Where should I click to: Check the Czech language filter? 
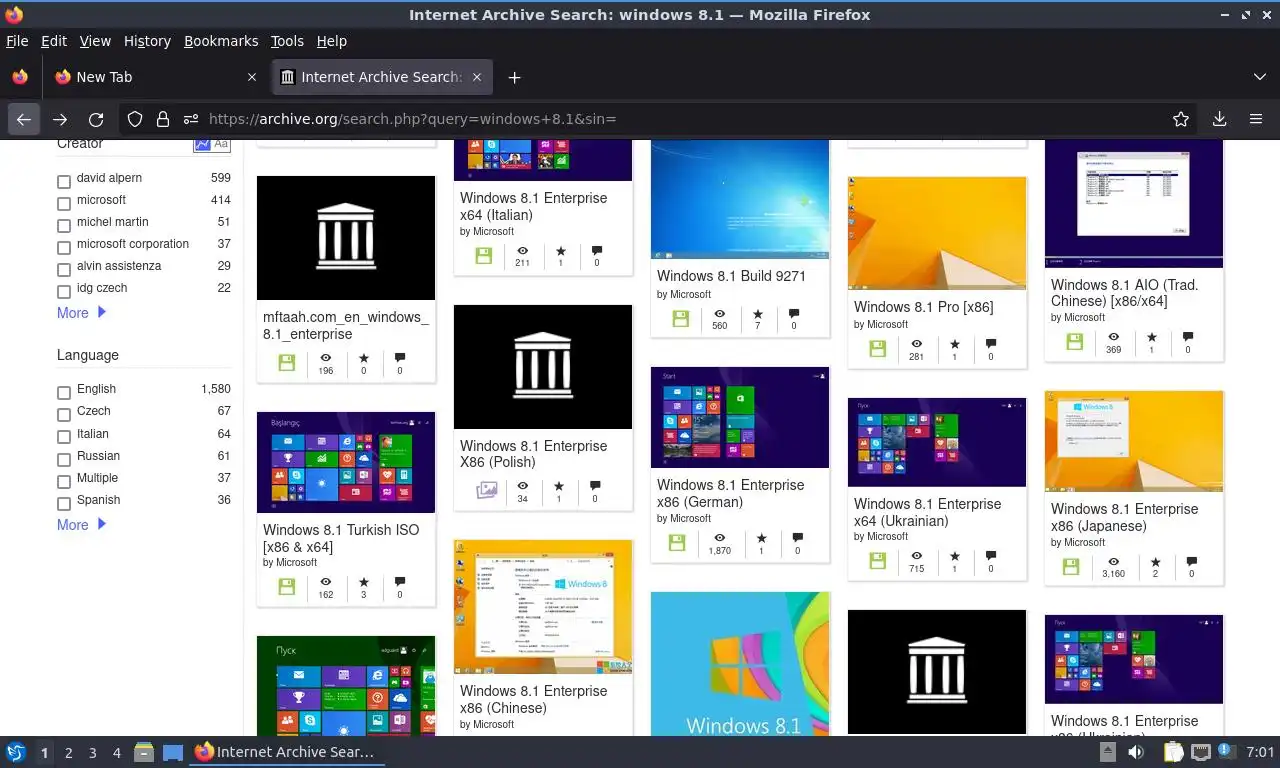(64, 415)
